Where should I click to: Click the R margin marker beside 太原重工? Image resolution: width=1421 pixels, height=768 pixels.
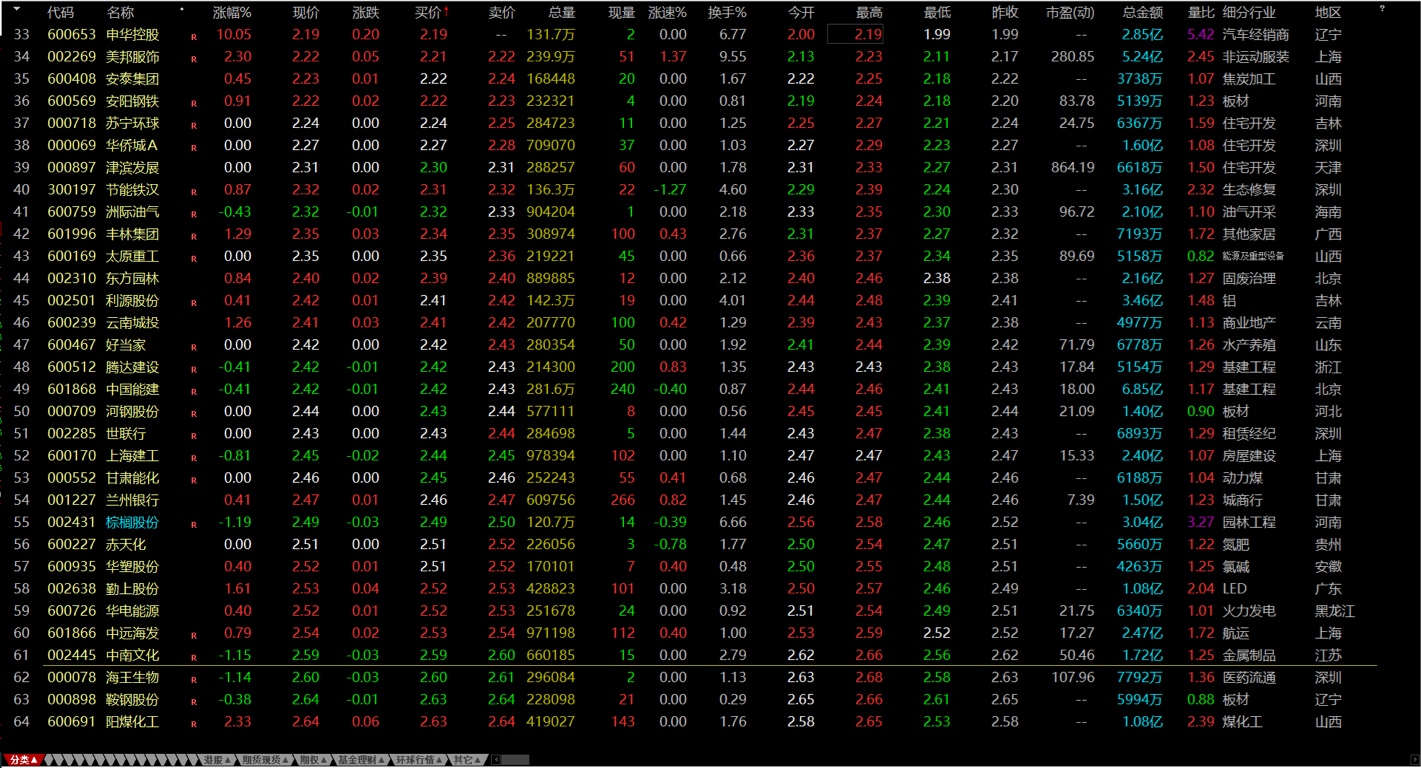pos(194,257)
